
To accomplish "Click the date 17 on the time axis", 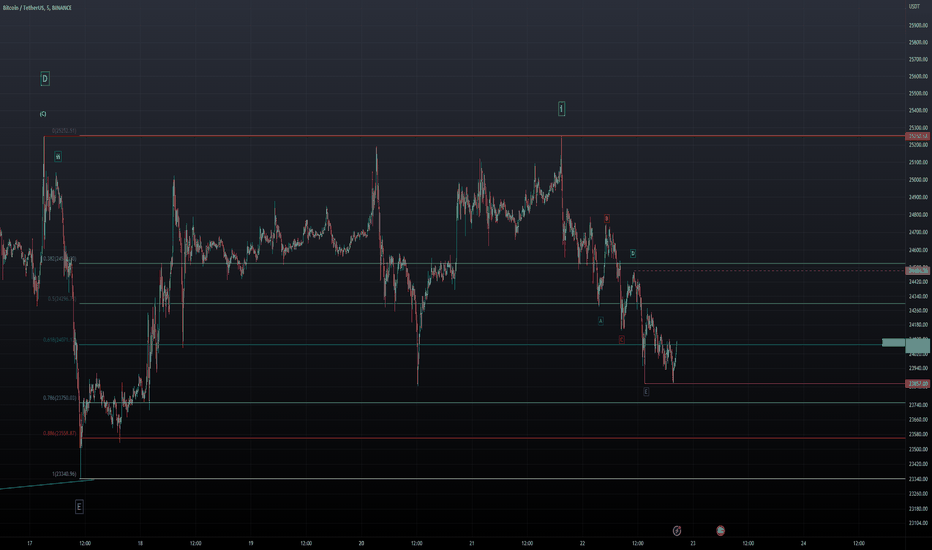I will coord(30,543).
